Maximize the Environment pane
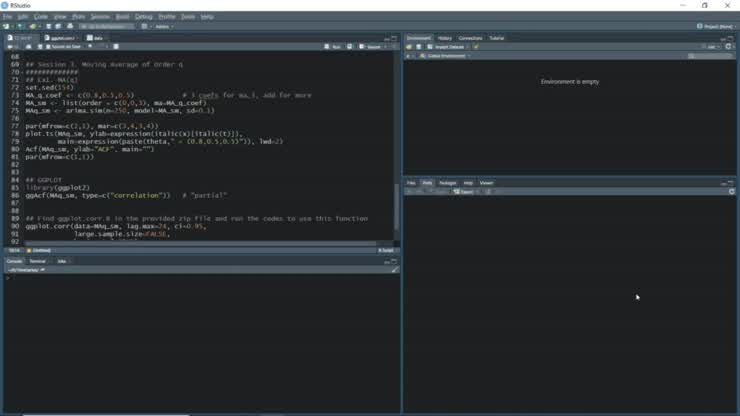The width and height of the screenshot is (740, 416). point(731,38)
